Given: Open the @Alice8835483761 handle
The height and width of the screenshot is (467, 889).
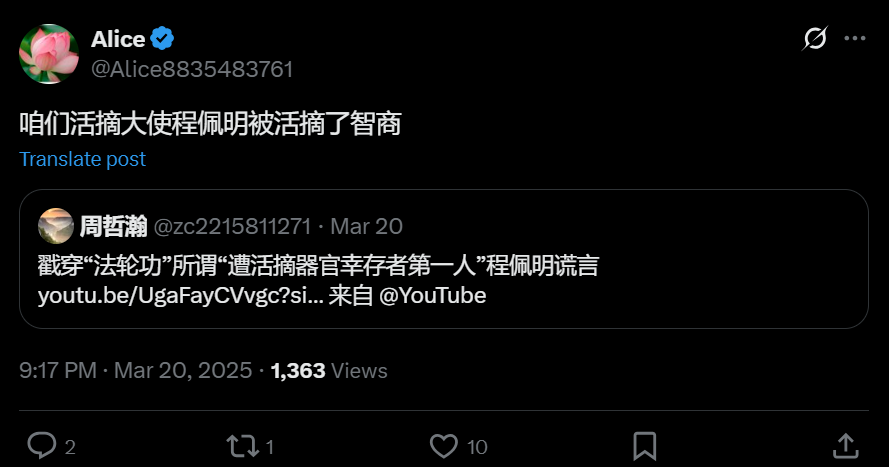Looking at the screenshot, I should pos(192,69).
